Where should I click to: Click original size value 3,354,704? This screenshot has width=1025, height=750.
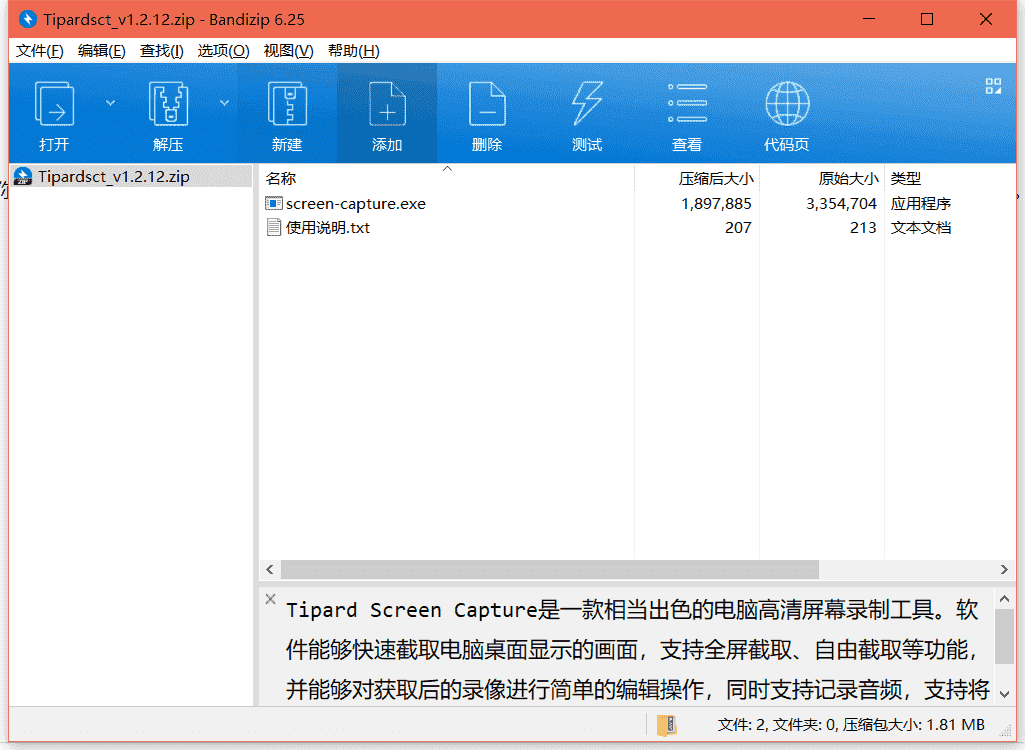pos(841,204)
